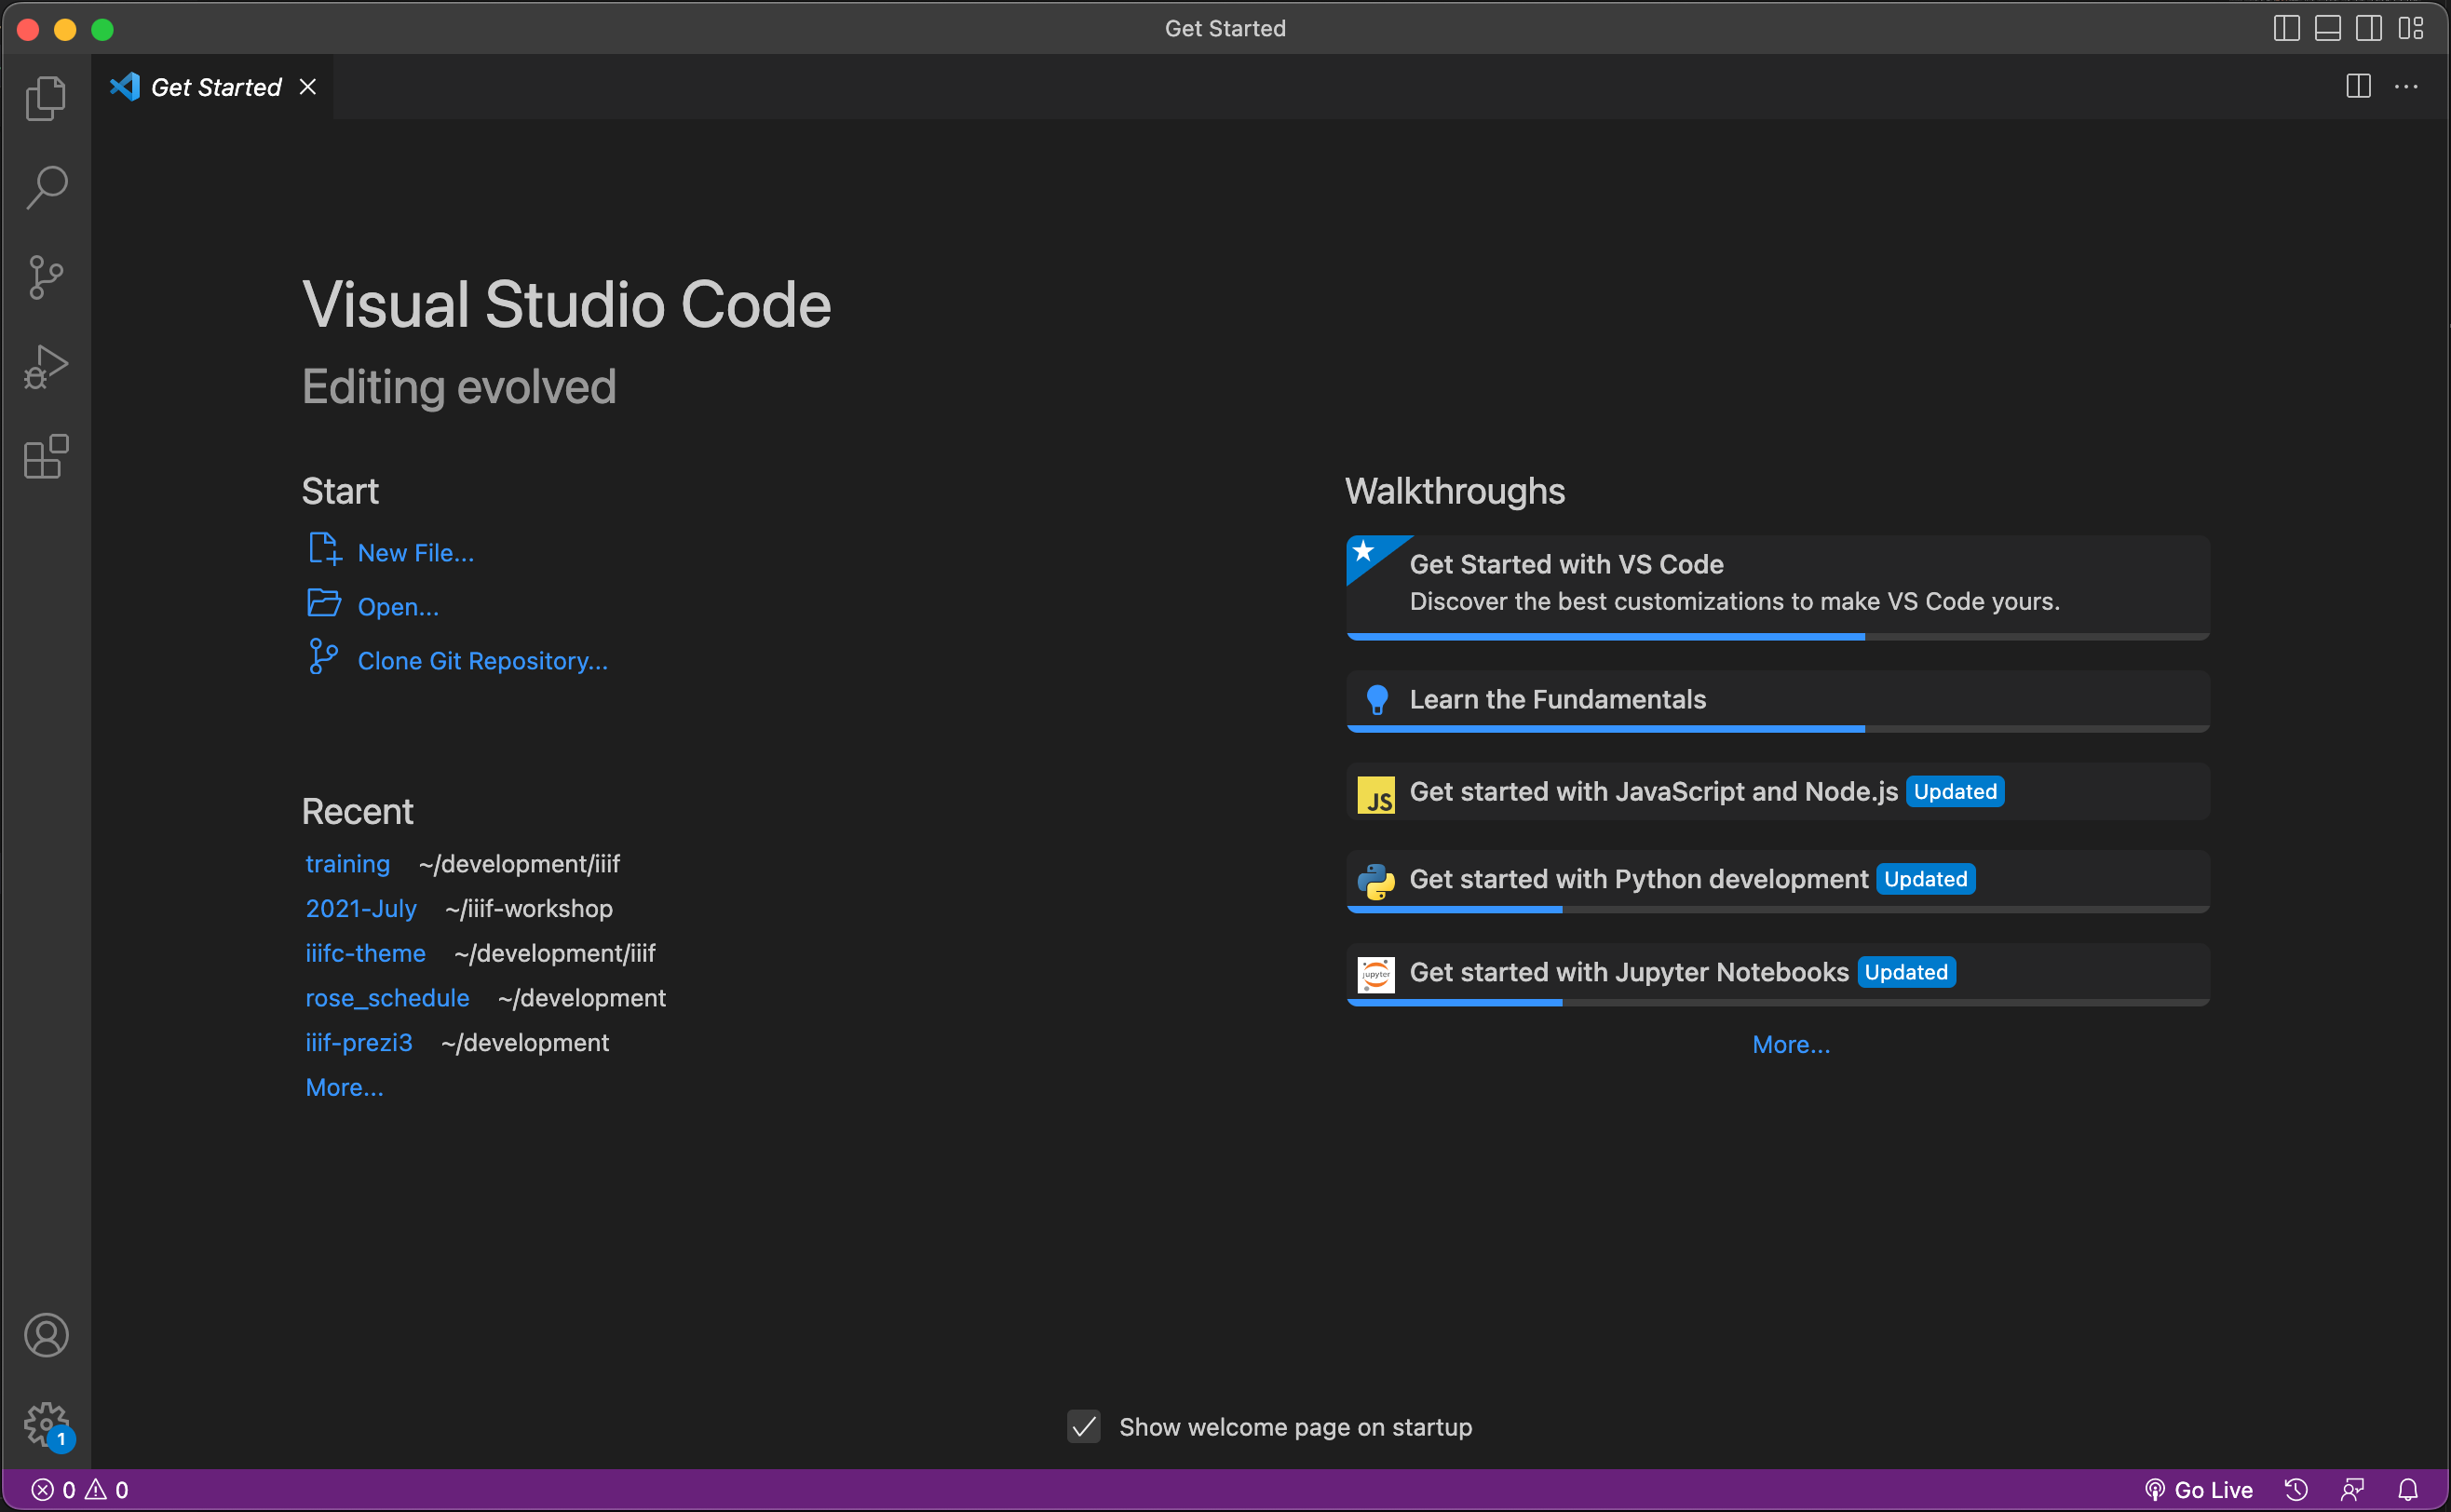The height and width of the screenshot is (1512, 2451).
Task: Open recent folder iiif-prezi3
Action: [x=358, y=1043]
